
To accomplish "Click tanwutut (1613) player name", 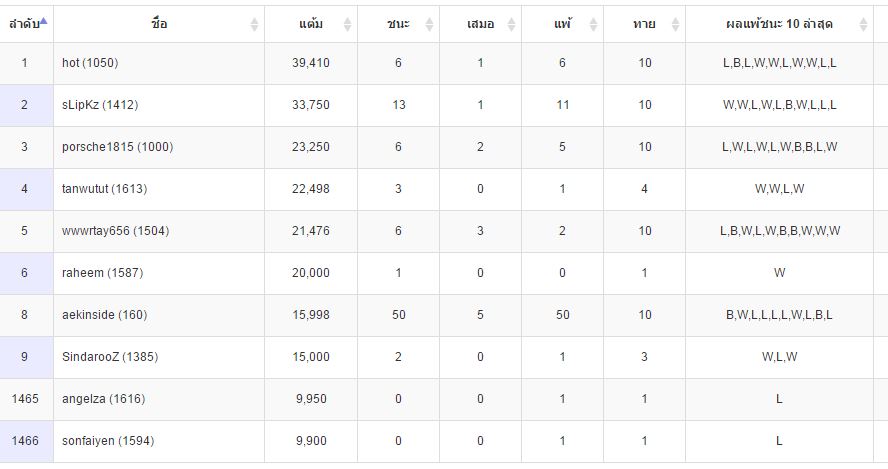I will click(104, 189).
